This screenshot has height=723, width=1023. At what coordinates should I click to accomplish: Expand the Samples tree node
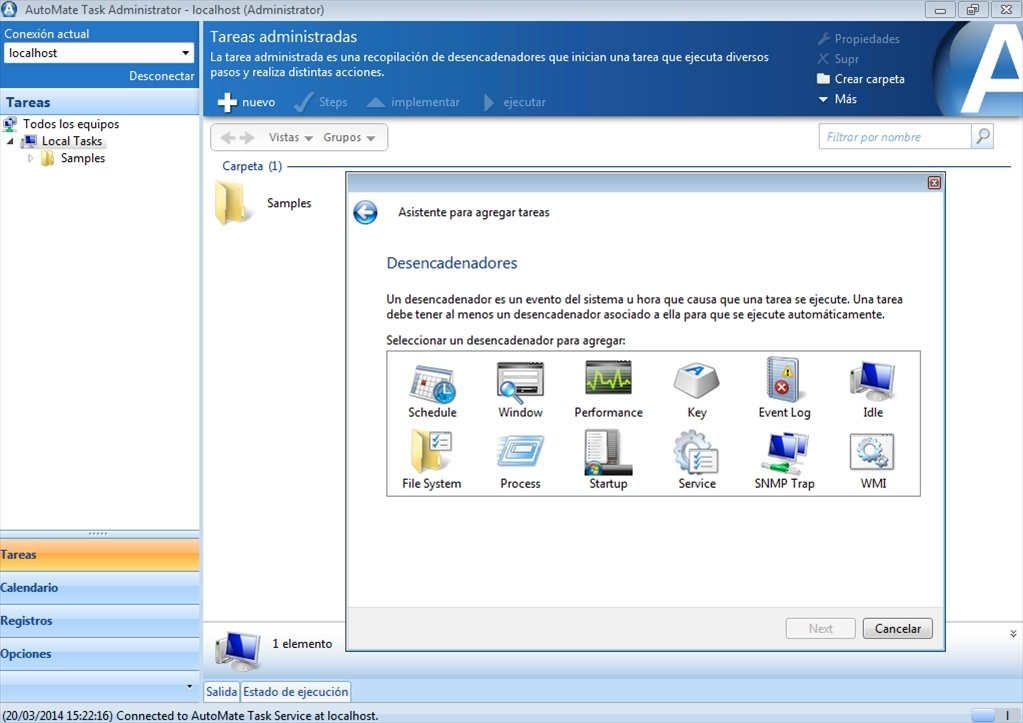30,158
